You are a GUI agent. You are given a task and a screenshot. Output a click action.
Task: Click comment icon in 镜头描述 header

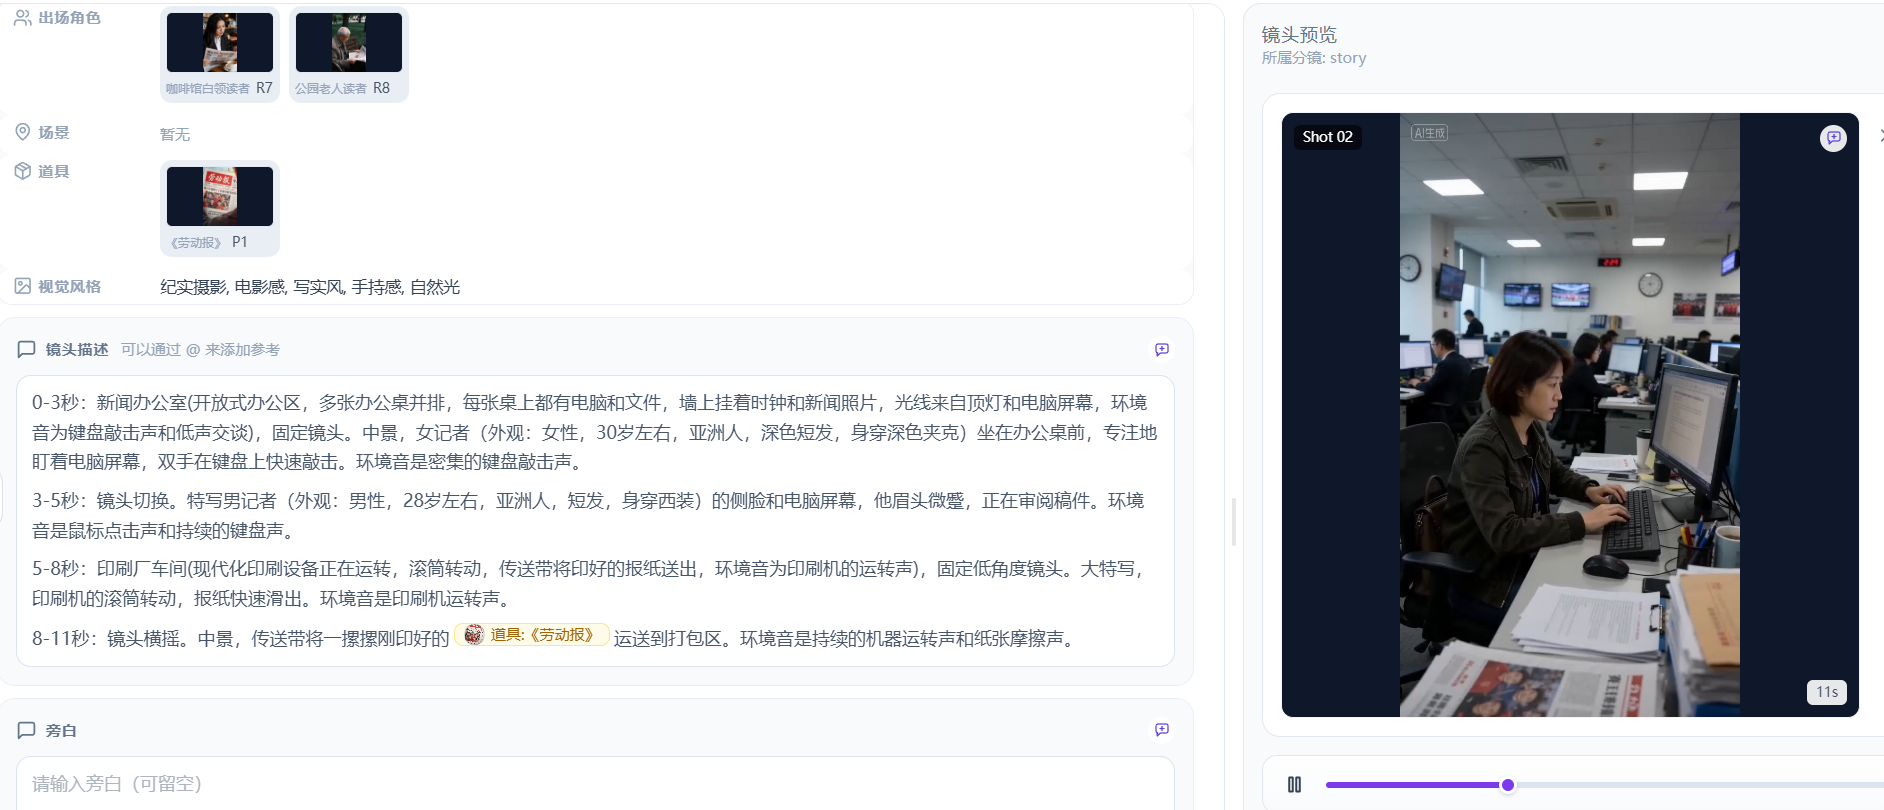(x=1161, y=350)
